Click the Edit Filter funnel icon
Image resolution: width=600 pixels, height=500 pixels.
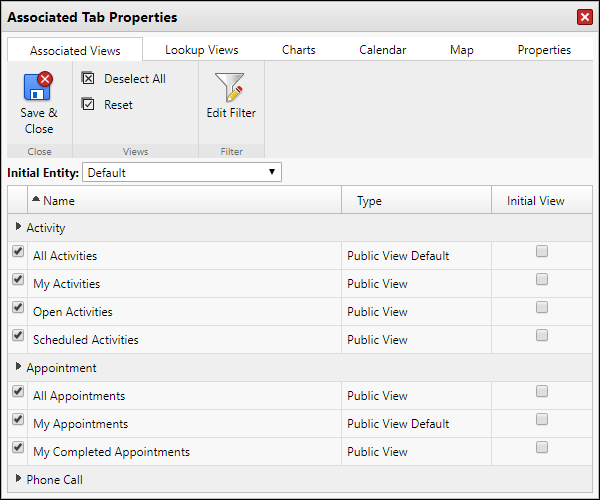pyautogui.click(x=230, y=88)
